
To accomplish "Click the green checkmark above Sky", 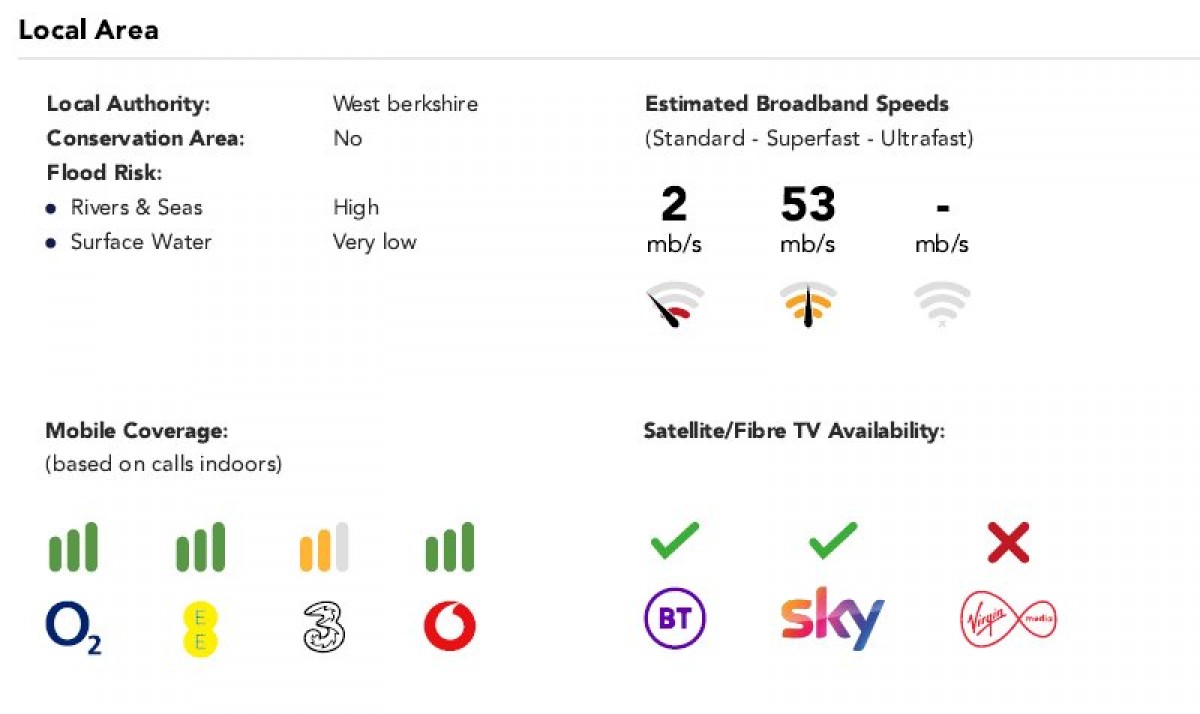I will click(833, 541).
